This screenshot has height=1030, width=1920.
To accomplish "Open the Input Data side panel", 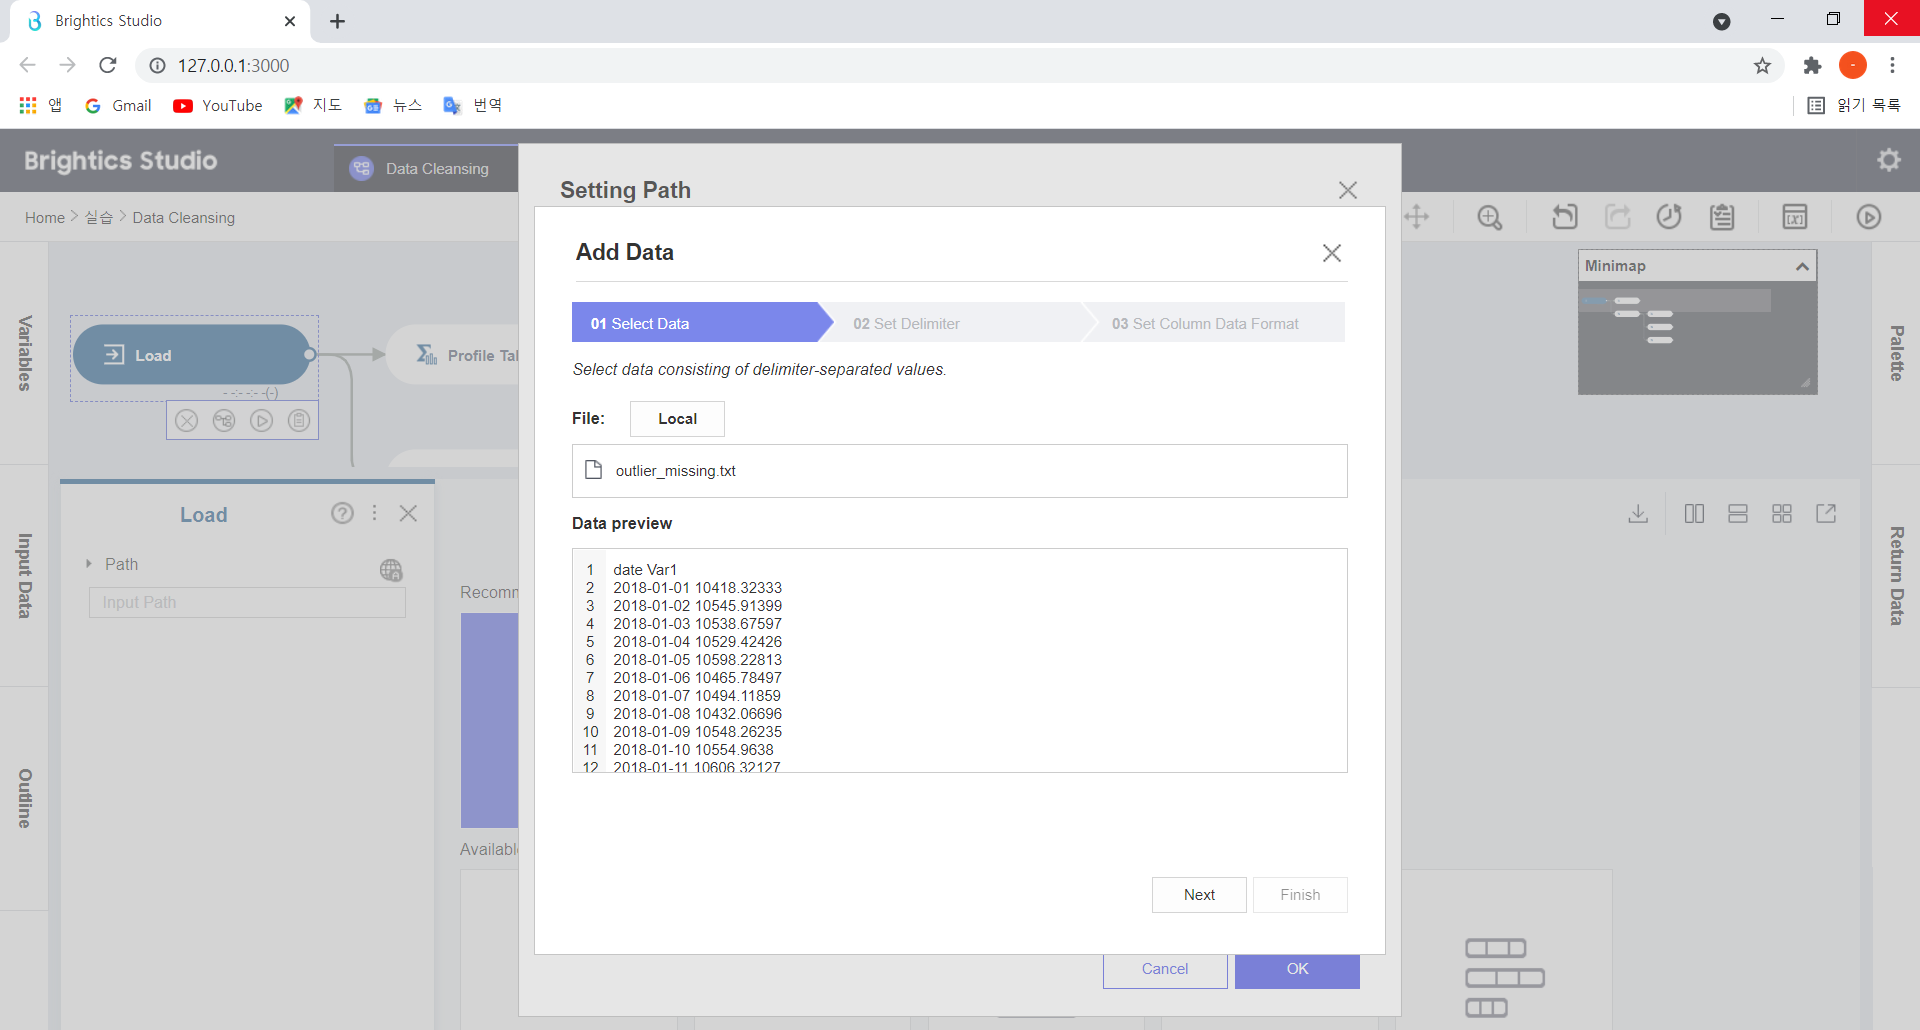I will point(25,576).
